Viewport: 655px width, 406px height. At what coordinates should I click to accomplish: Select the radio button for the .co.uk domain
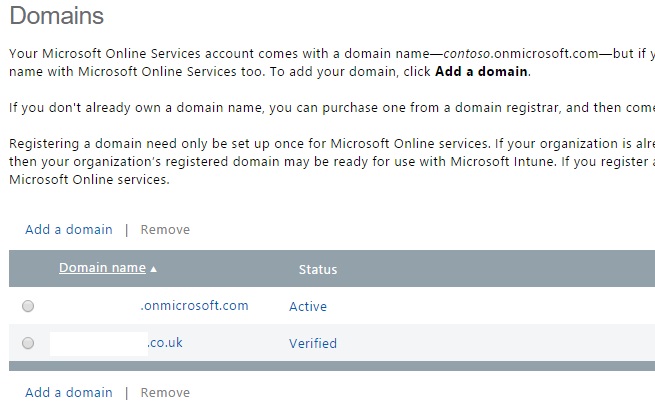pyautogui.click(x=28, y=343)
